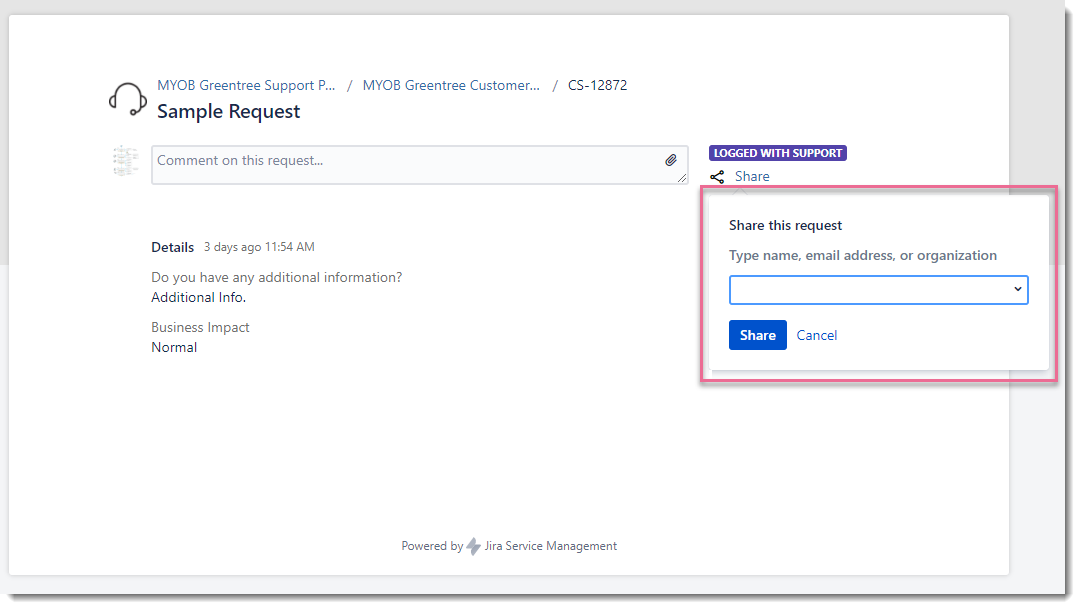Click the 'Normal' business impact value
This screenshot has width=1080, height=609.
pos(174,347)
